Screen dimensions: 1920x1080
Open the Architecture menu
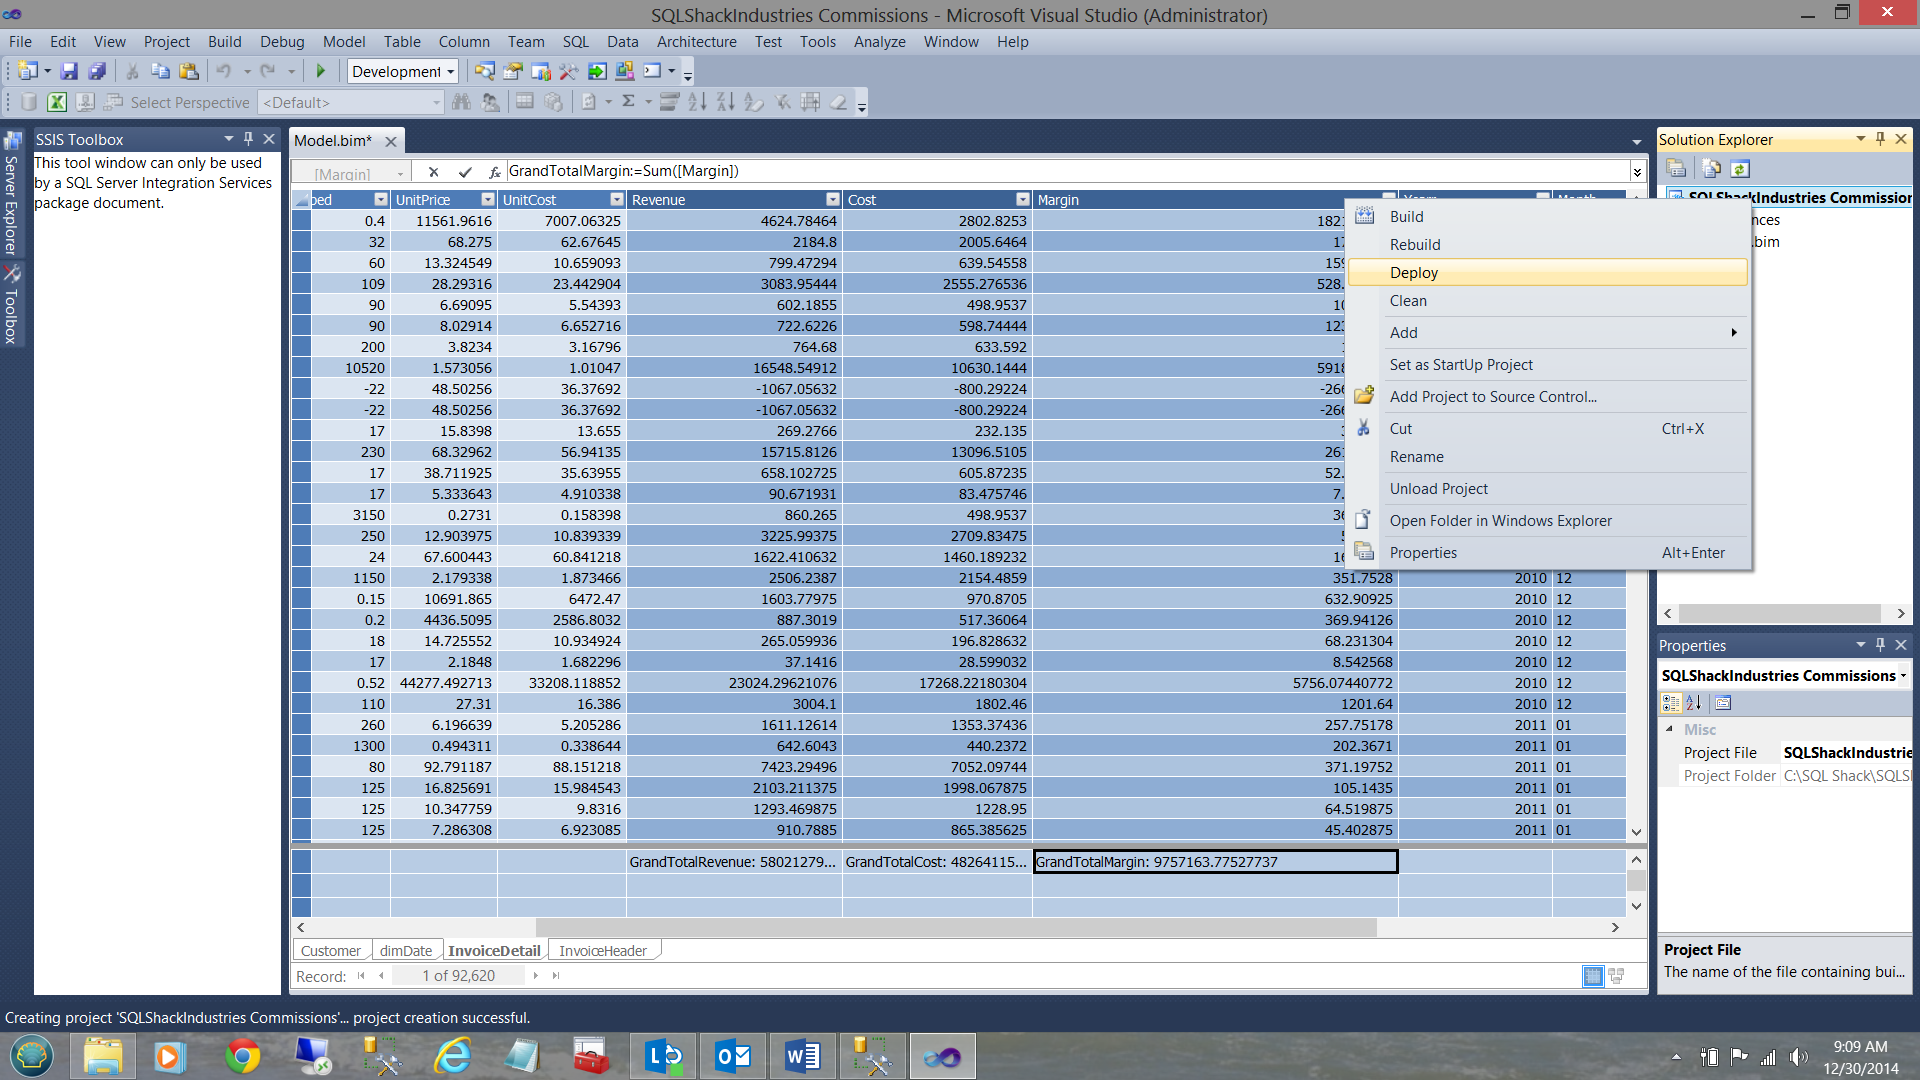[x=696, y=42]
